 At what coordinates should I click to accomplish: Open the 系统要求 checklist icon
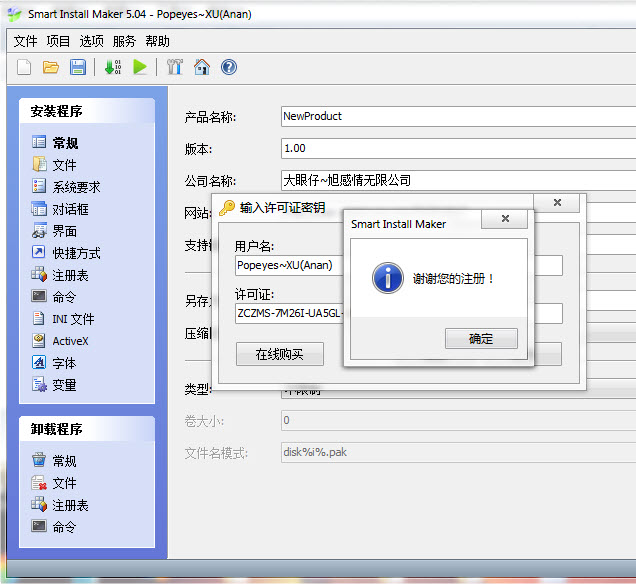click(x=39, y=186)
